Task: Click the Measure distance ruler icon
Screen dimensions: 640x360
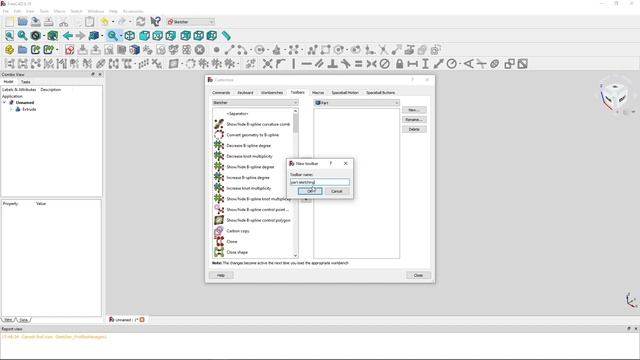Action: [226, 36]
